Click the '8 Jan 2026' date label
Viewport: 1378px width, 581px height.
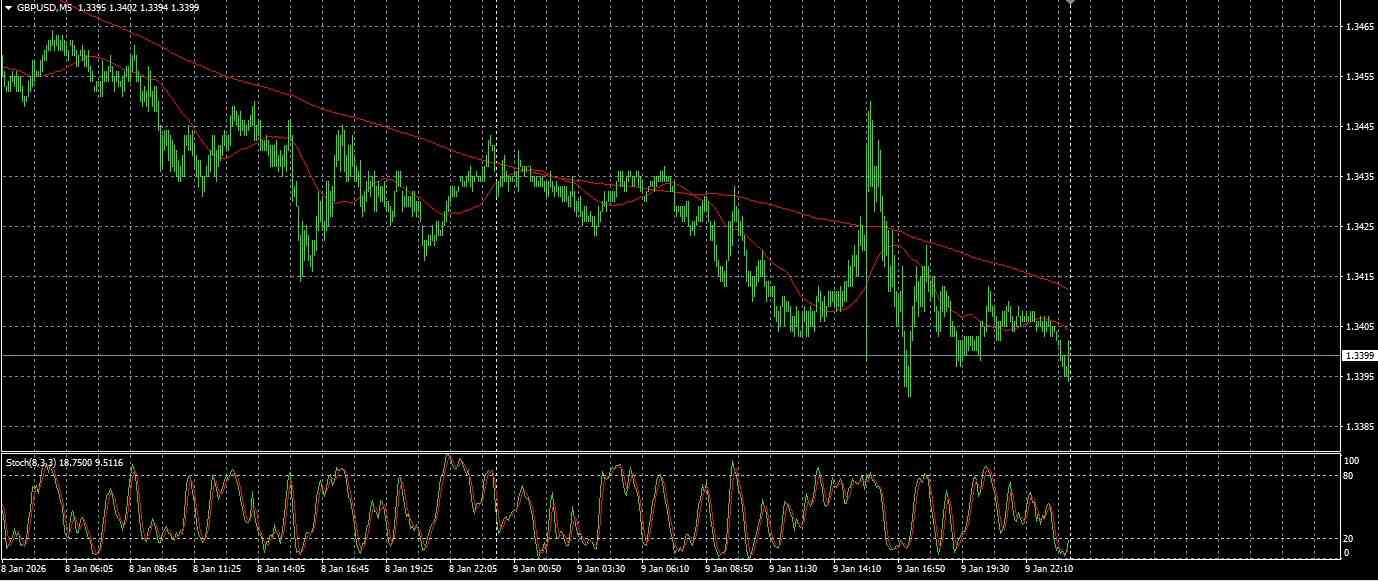tap(25, 569)
